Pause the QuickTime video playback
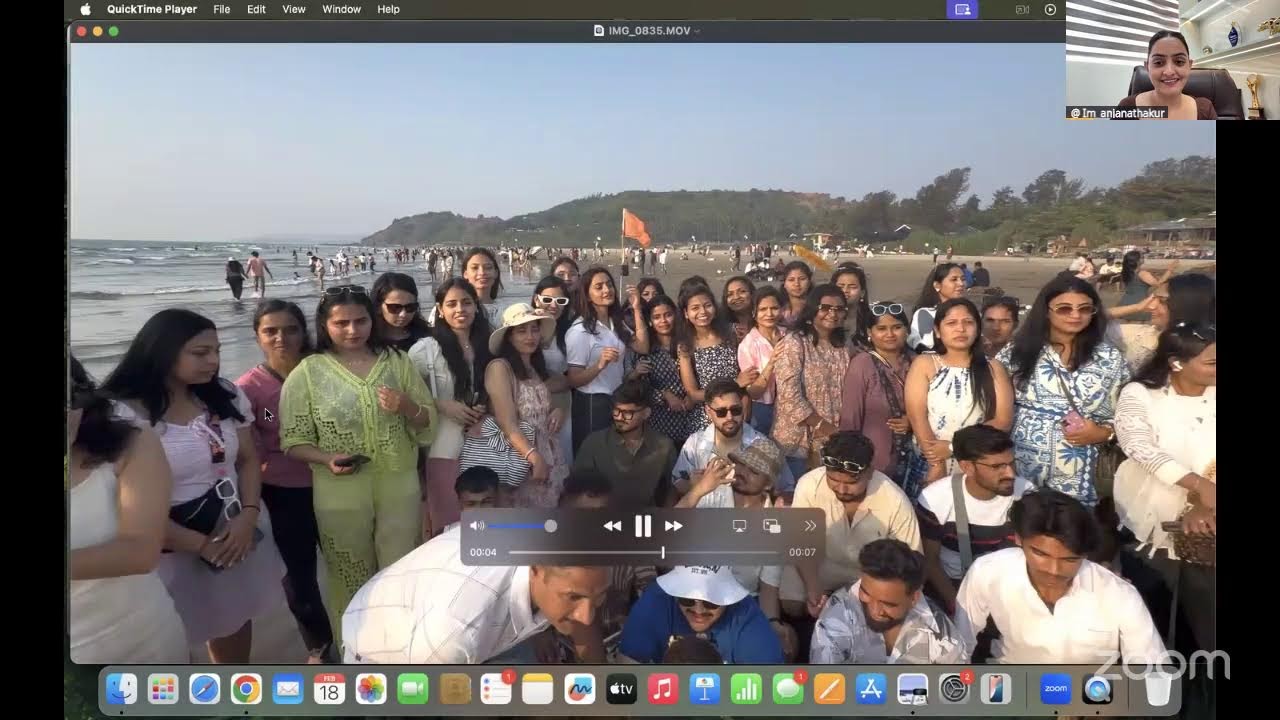 643,526
